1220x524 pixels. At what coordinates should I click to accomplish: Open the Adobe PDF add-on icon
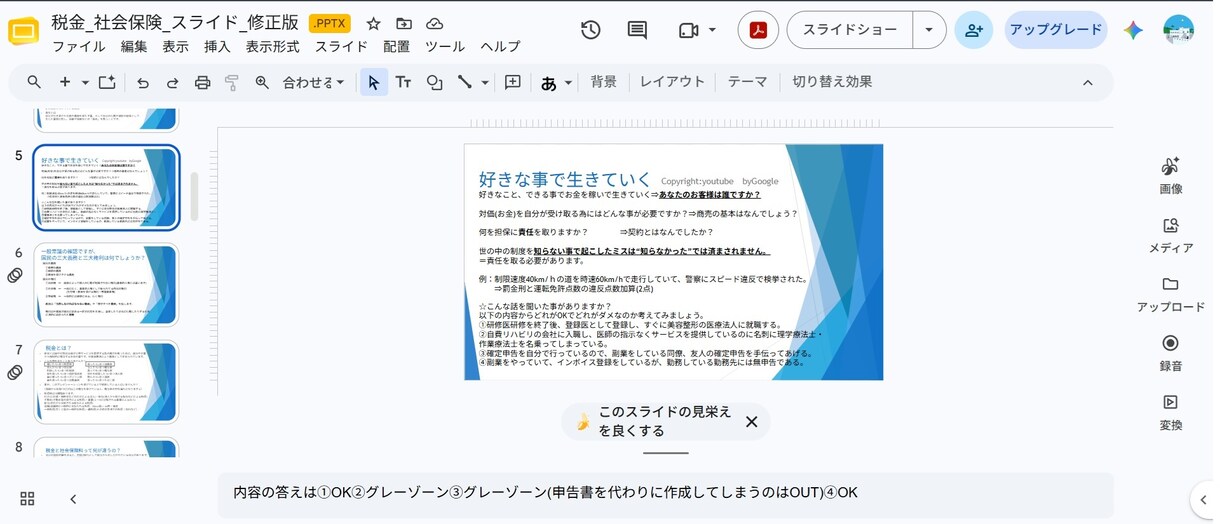[758, 30]
